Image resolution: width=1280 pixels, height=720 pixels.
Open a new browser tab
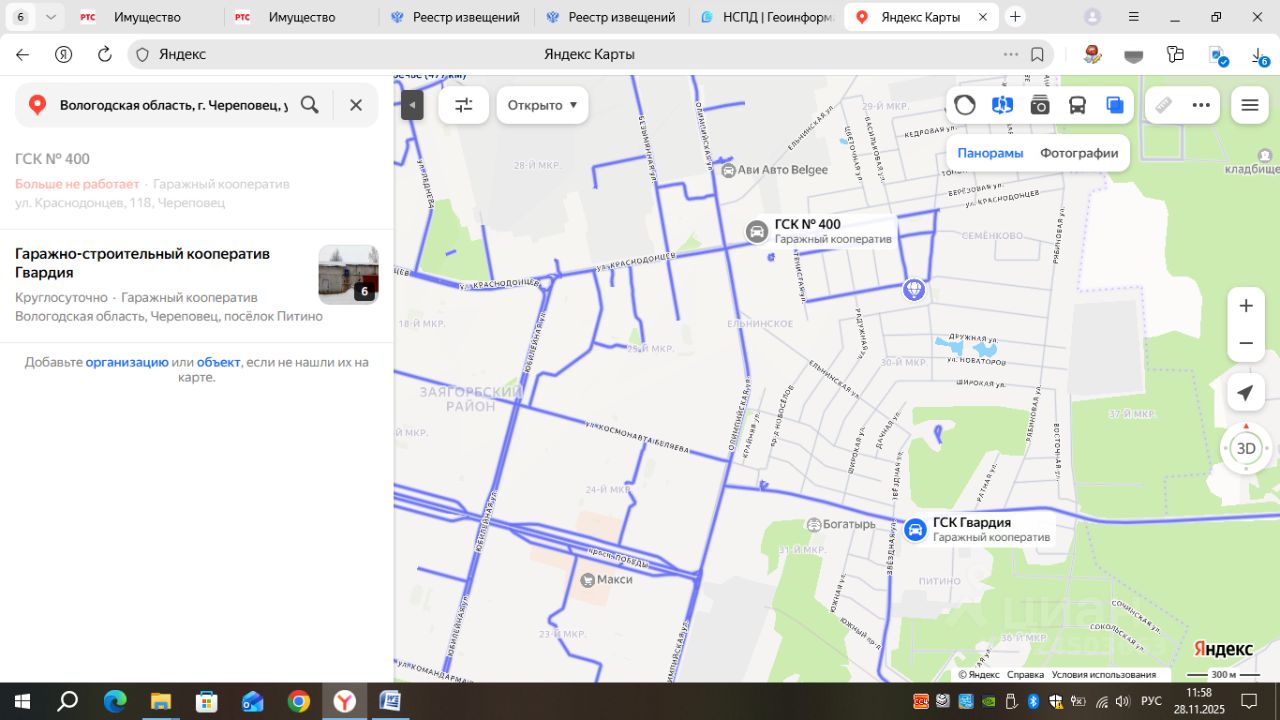(x=1015, y=17)
